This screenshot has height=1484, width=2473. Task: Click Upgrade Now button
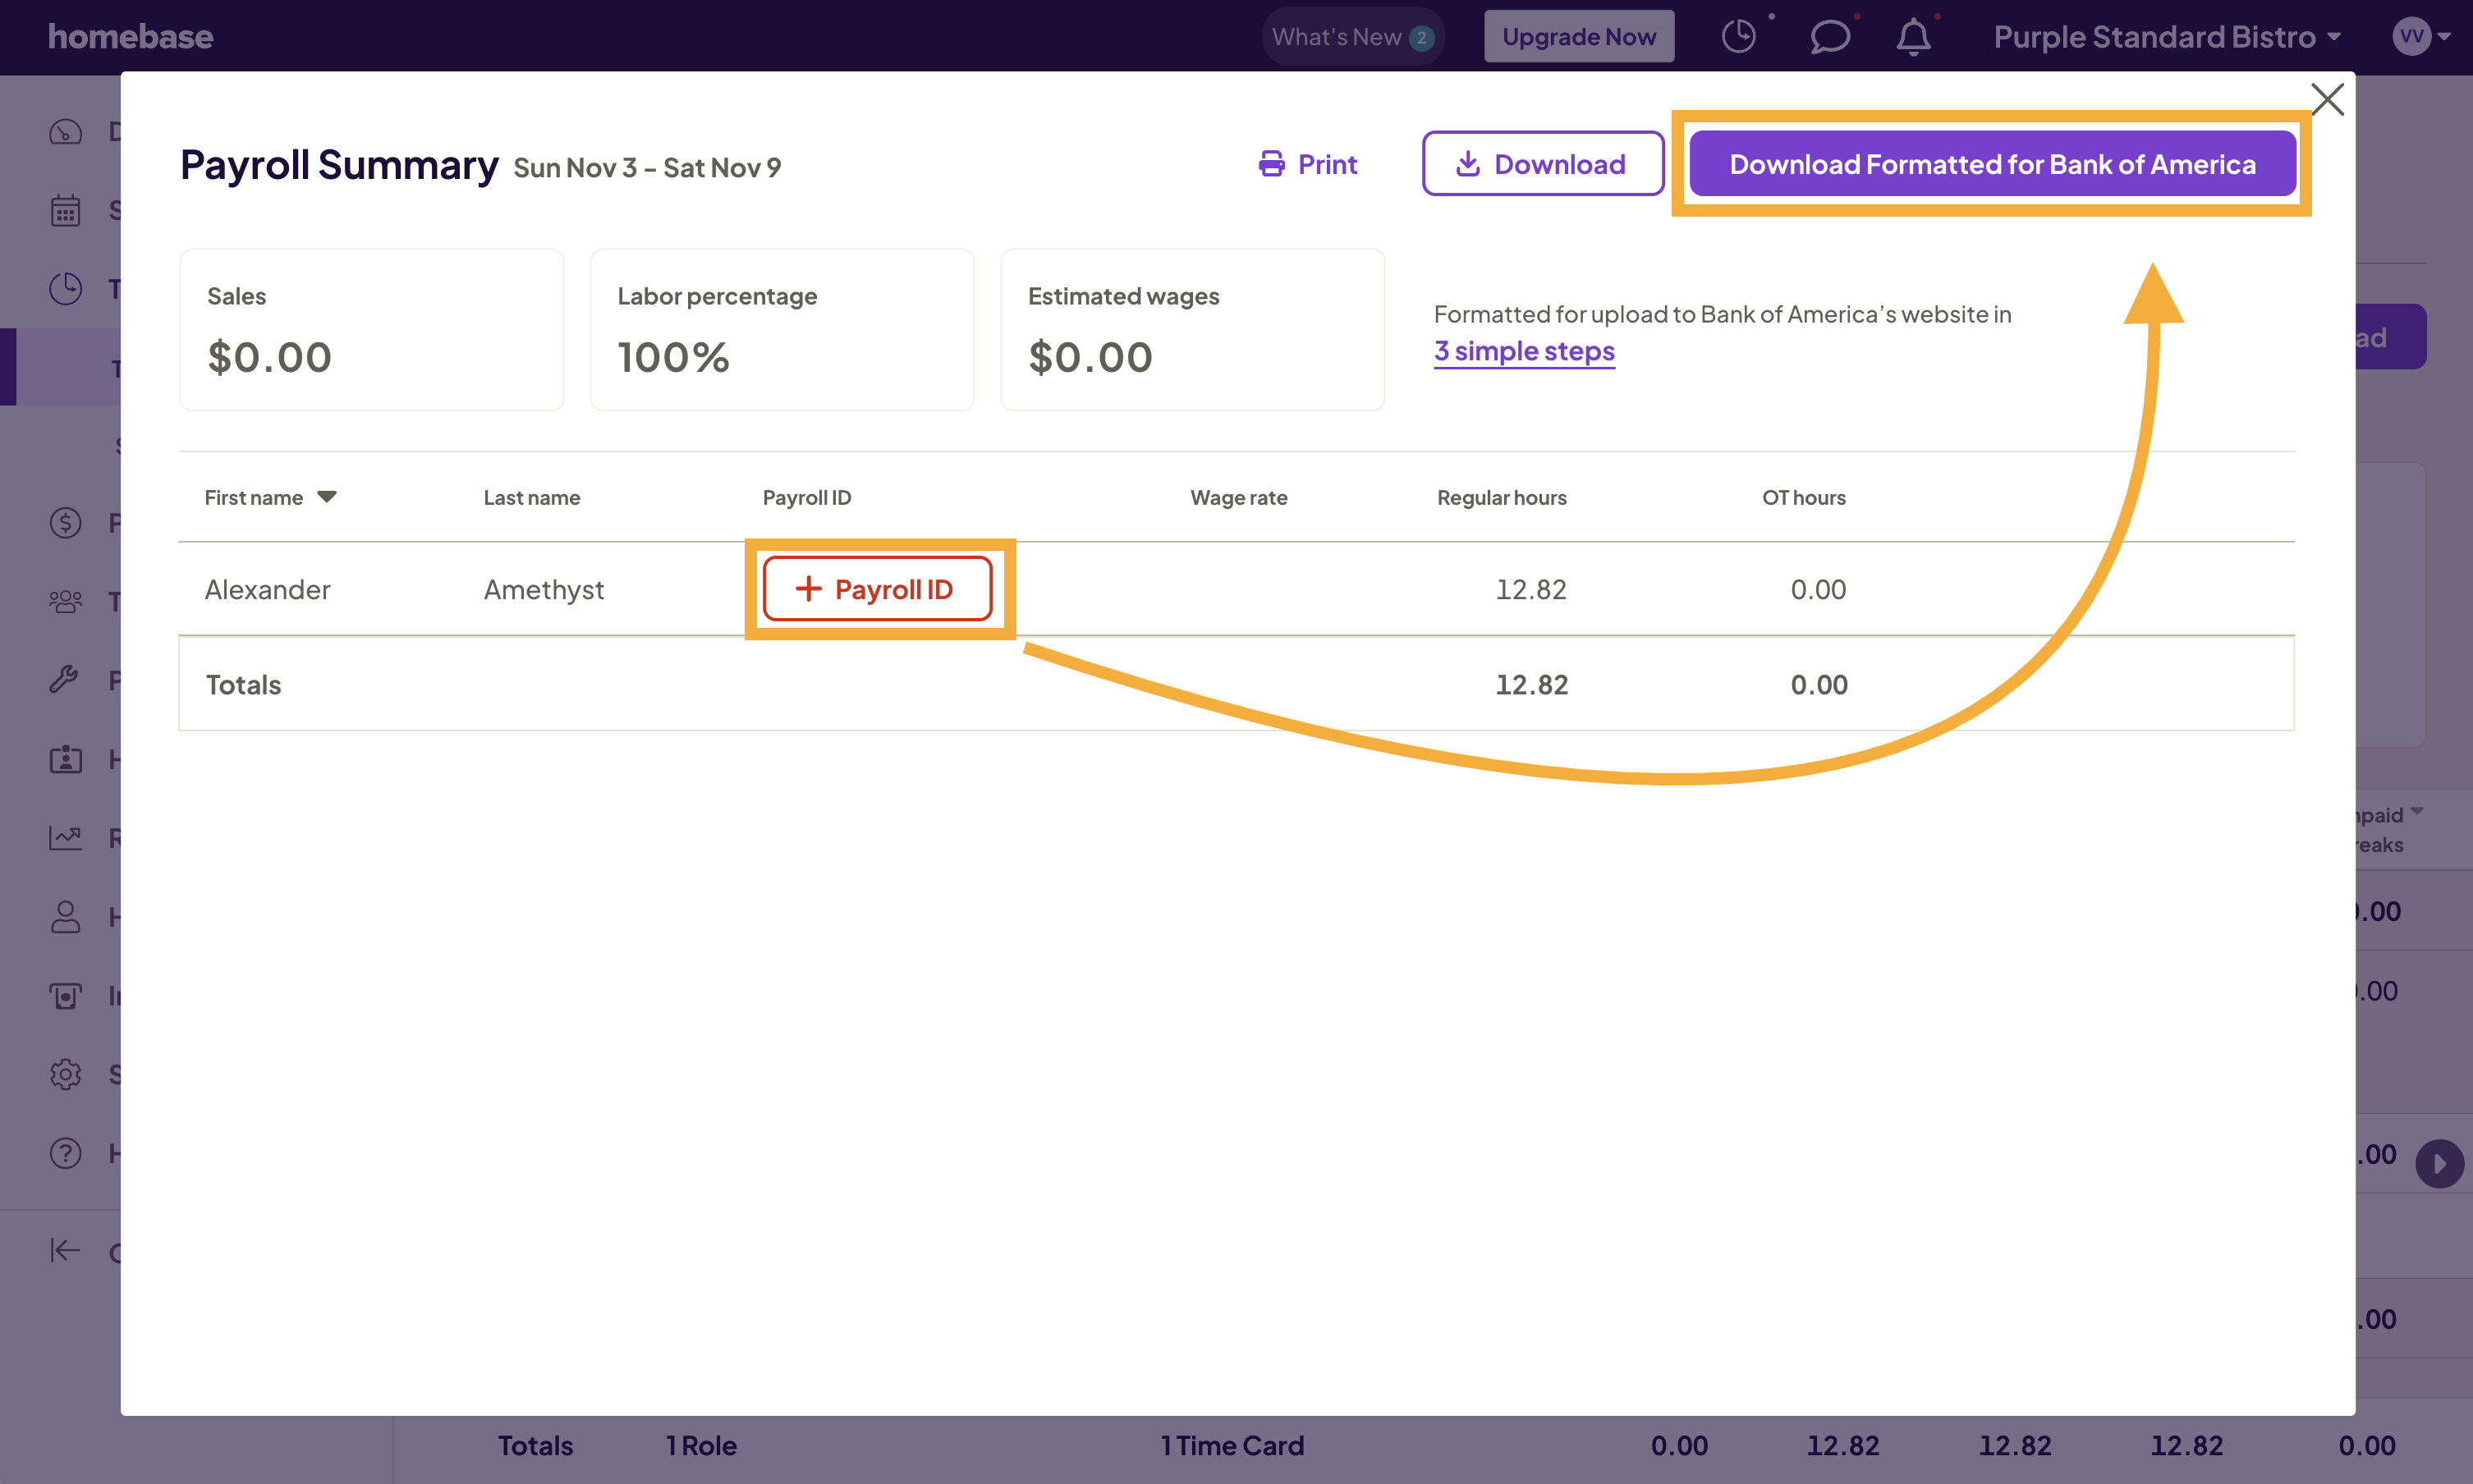point(1579,37)
